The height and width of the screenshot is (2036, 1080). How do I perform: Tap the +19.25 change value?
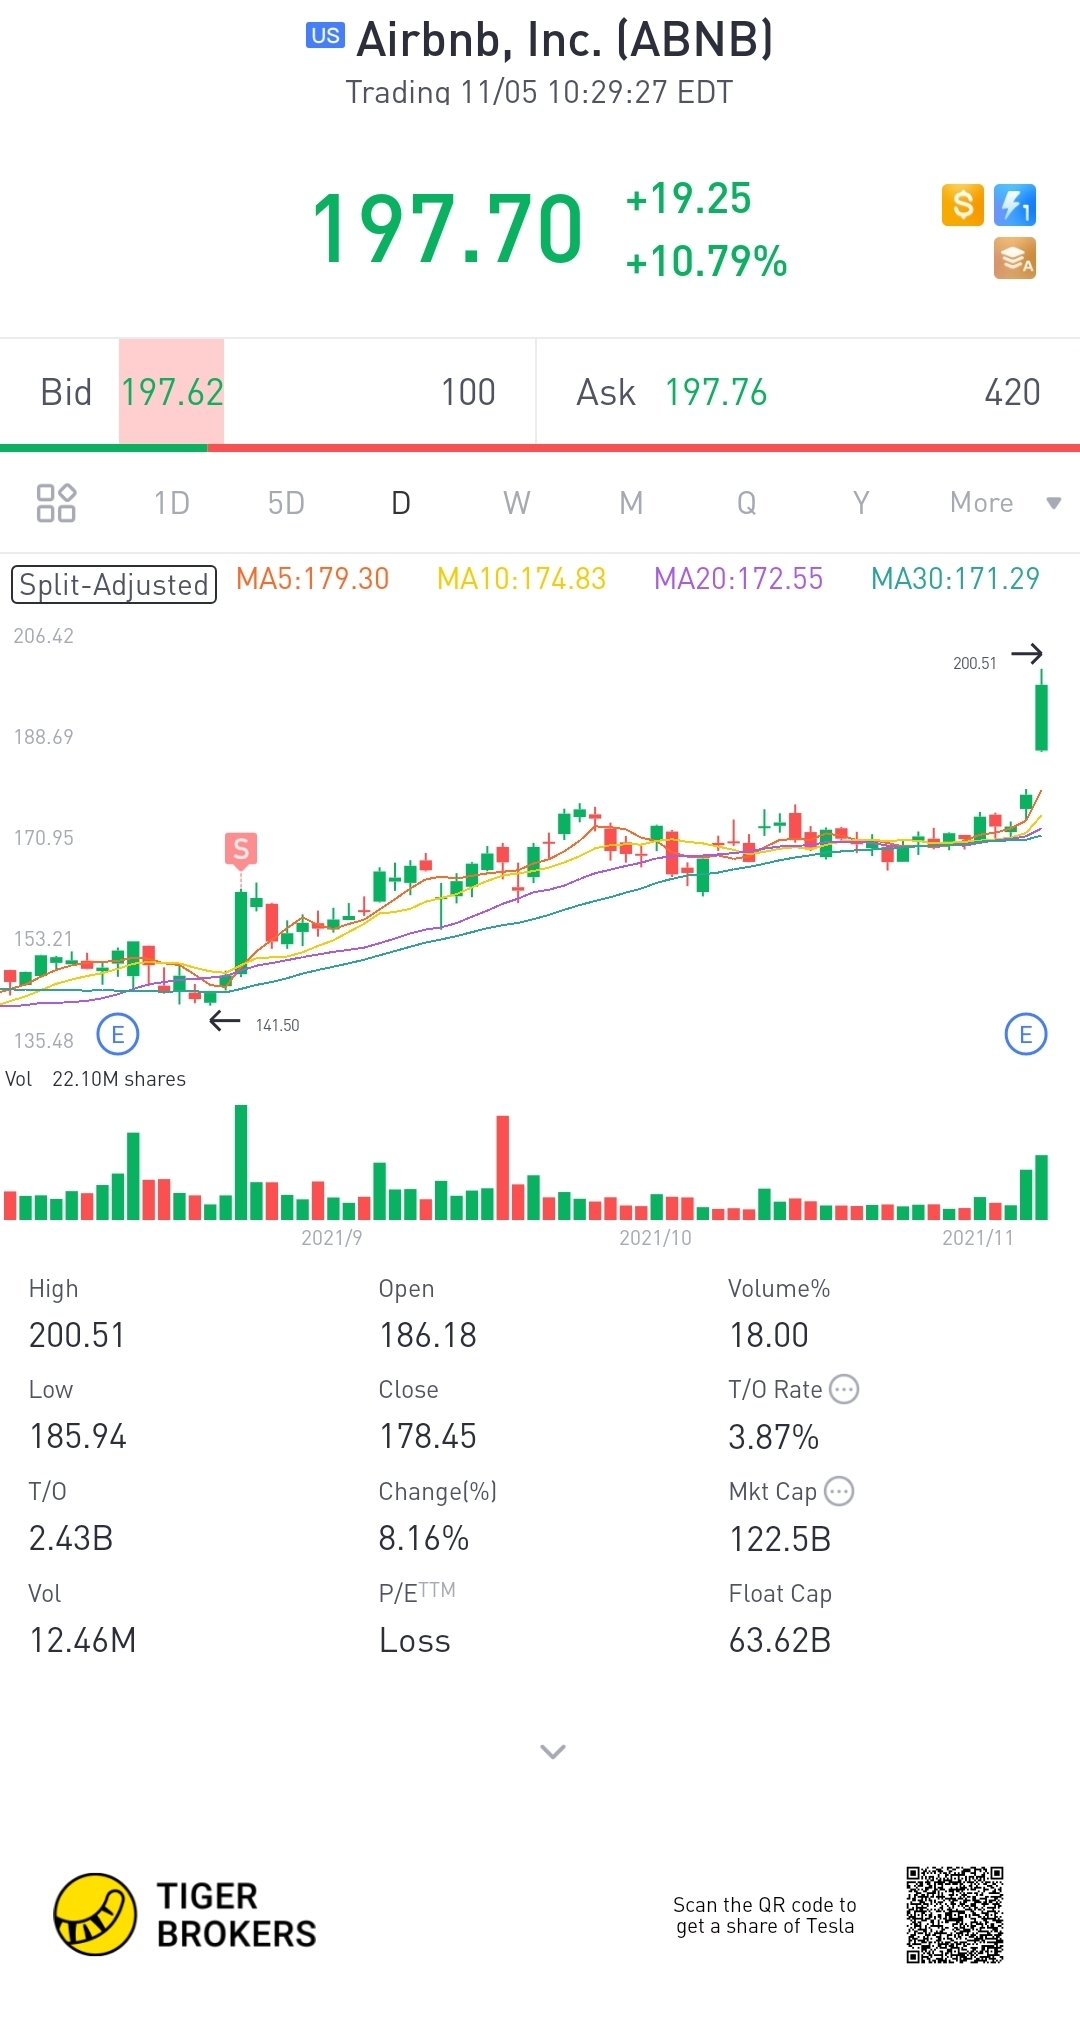point(688,198)
